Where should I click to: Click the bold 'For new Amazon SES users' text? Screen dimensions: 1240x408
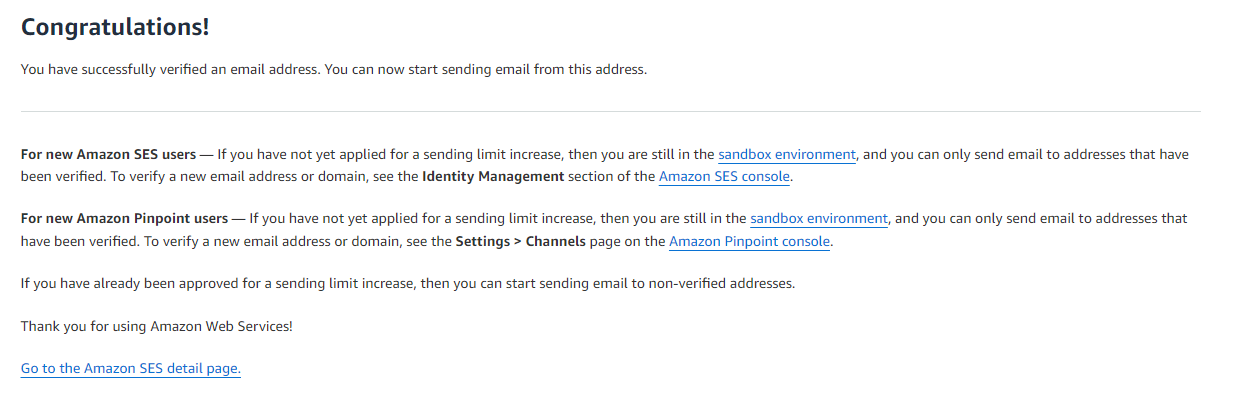tap(108, 155)
